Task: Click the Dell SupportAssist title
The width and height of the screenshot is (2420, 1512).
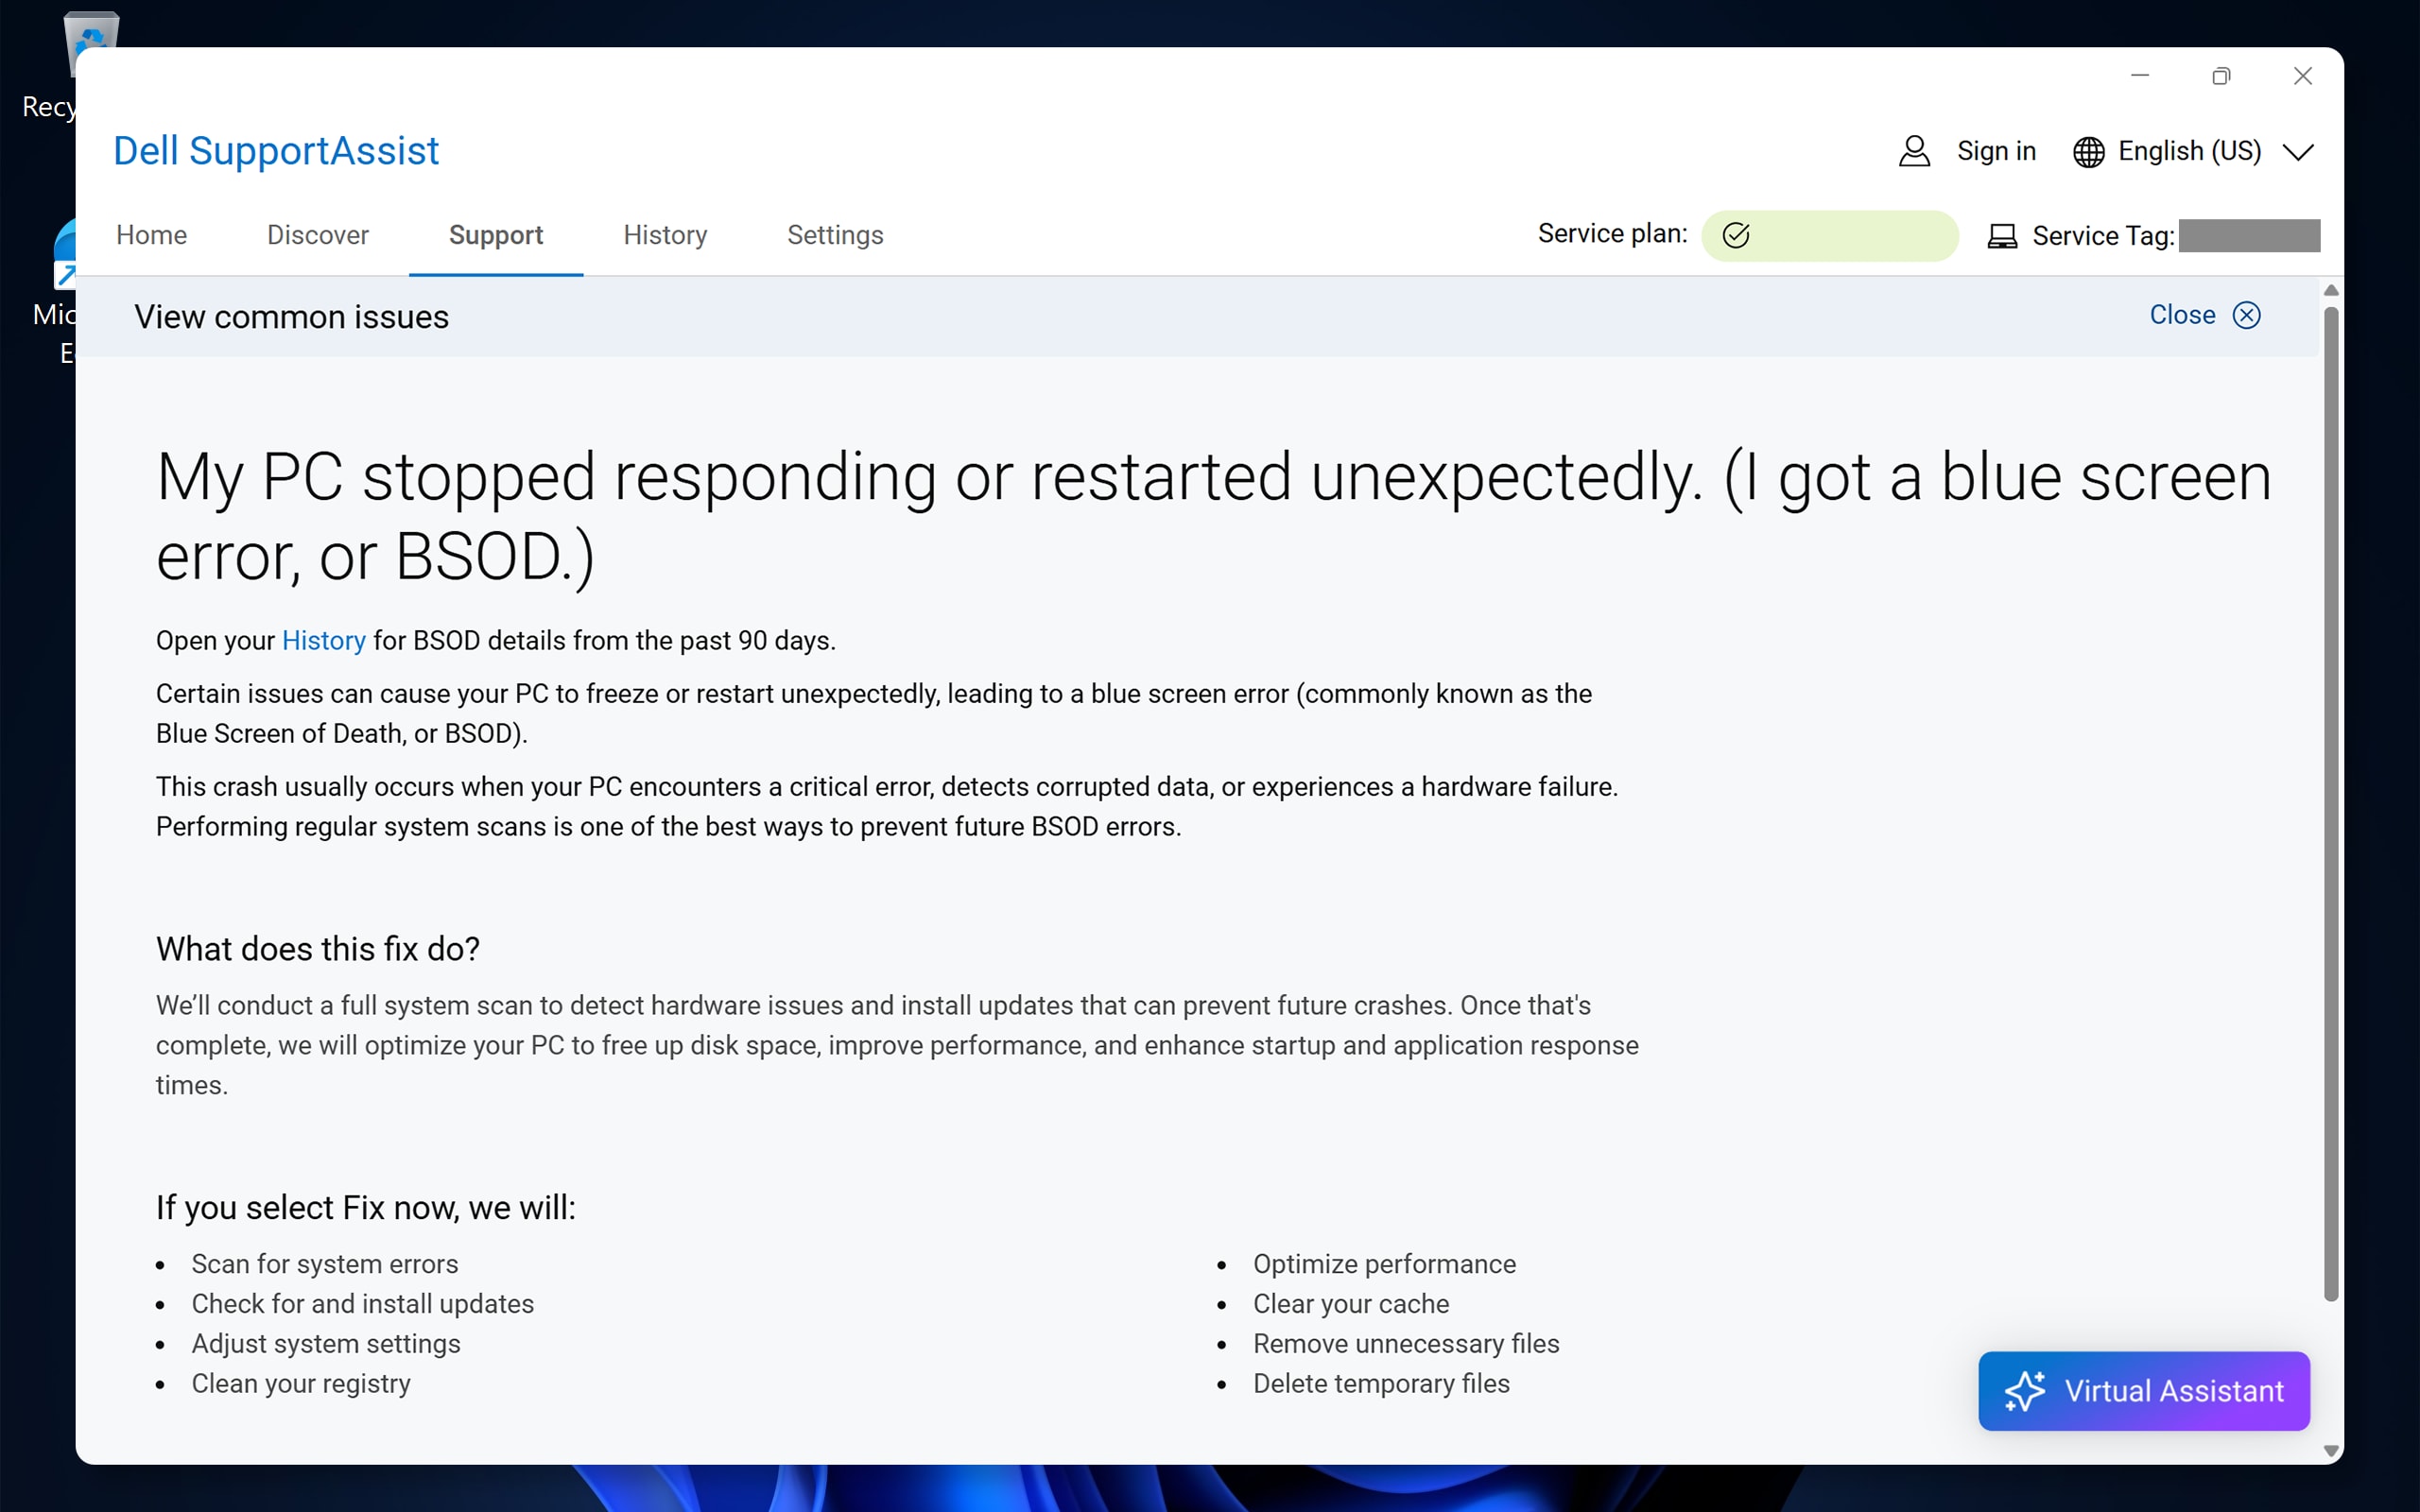Action: (x=276, y=151)
